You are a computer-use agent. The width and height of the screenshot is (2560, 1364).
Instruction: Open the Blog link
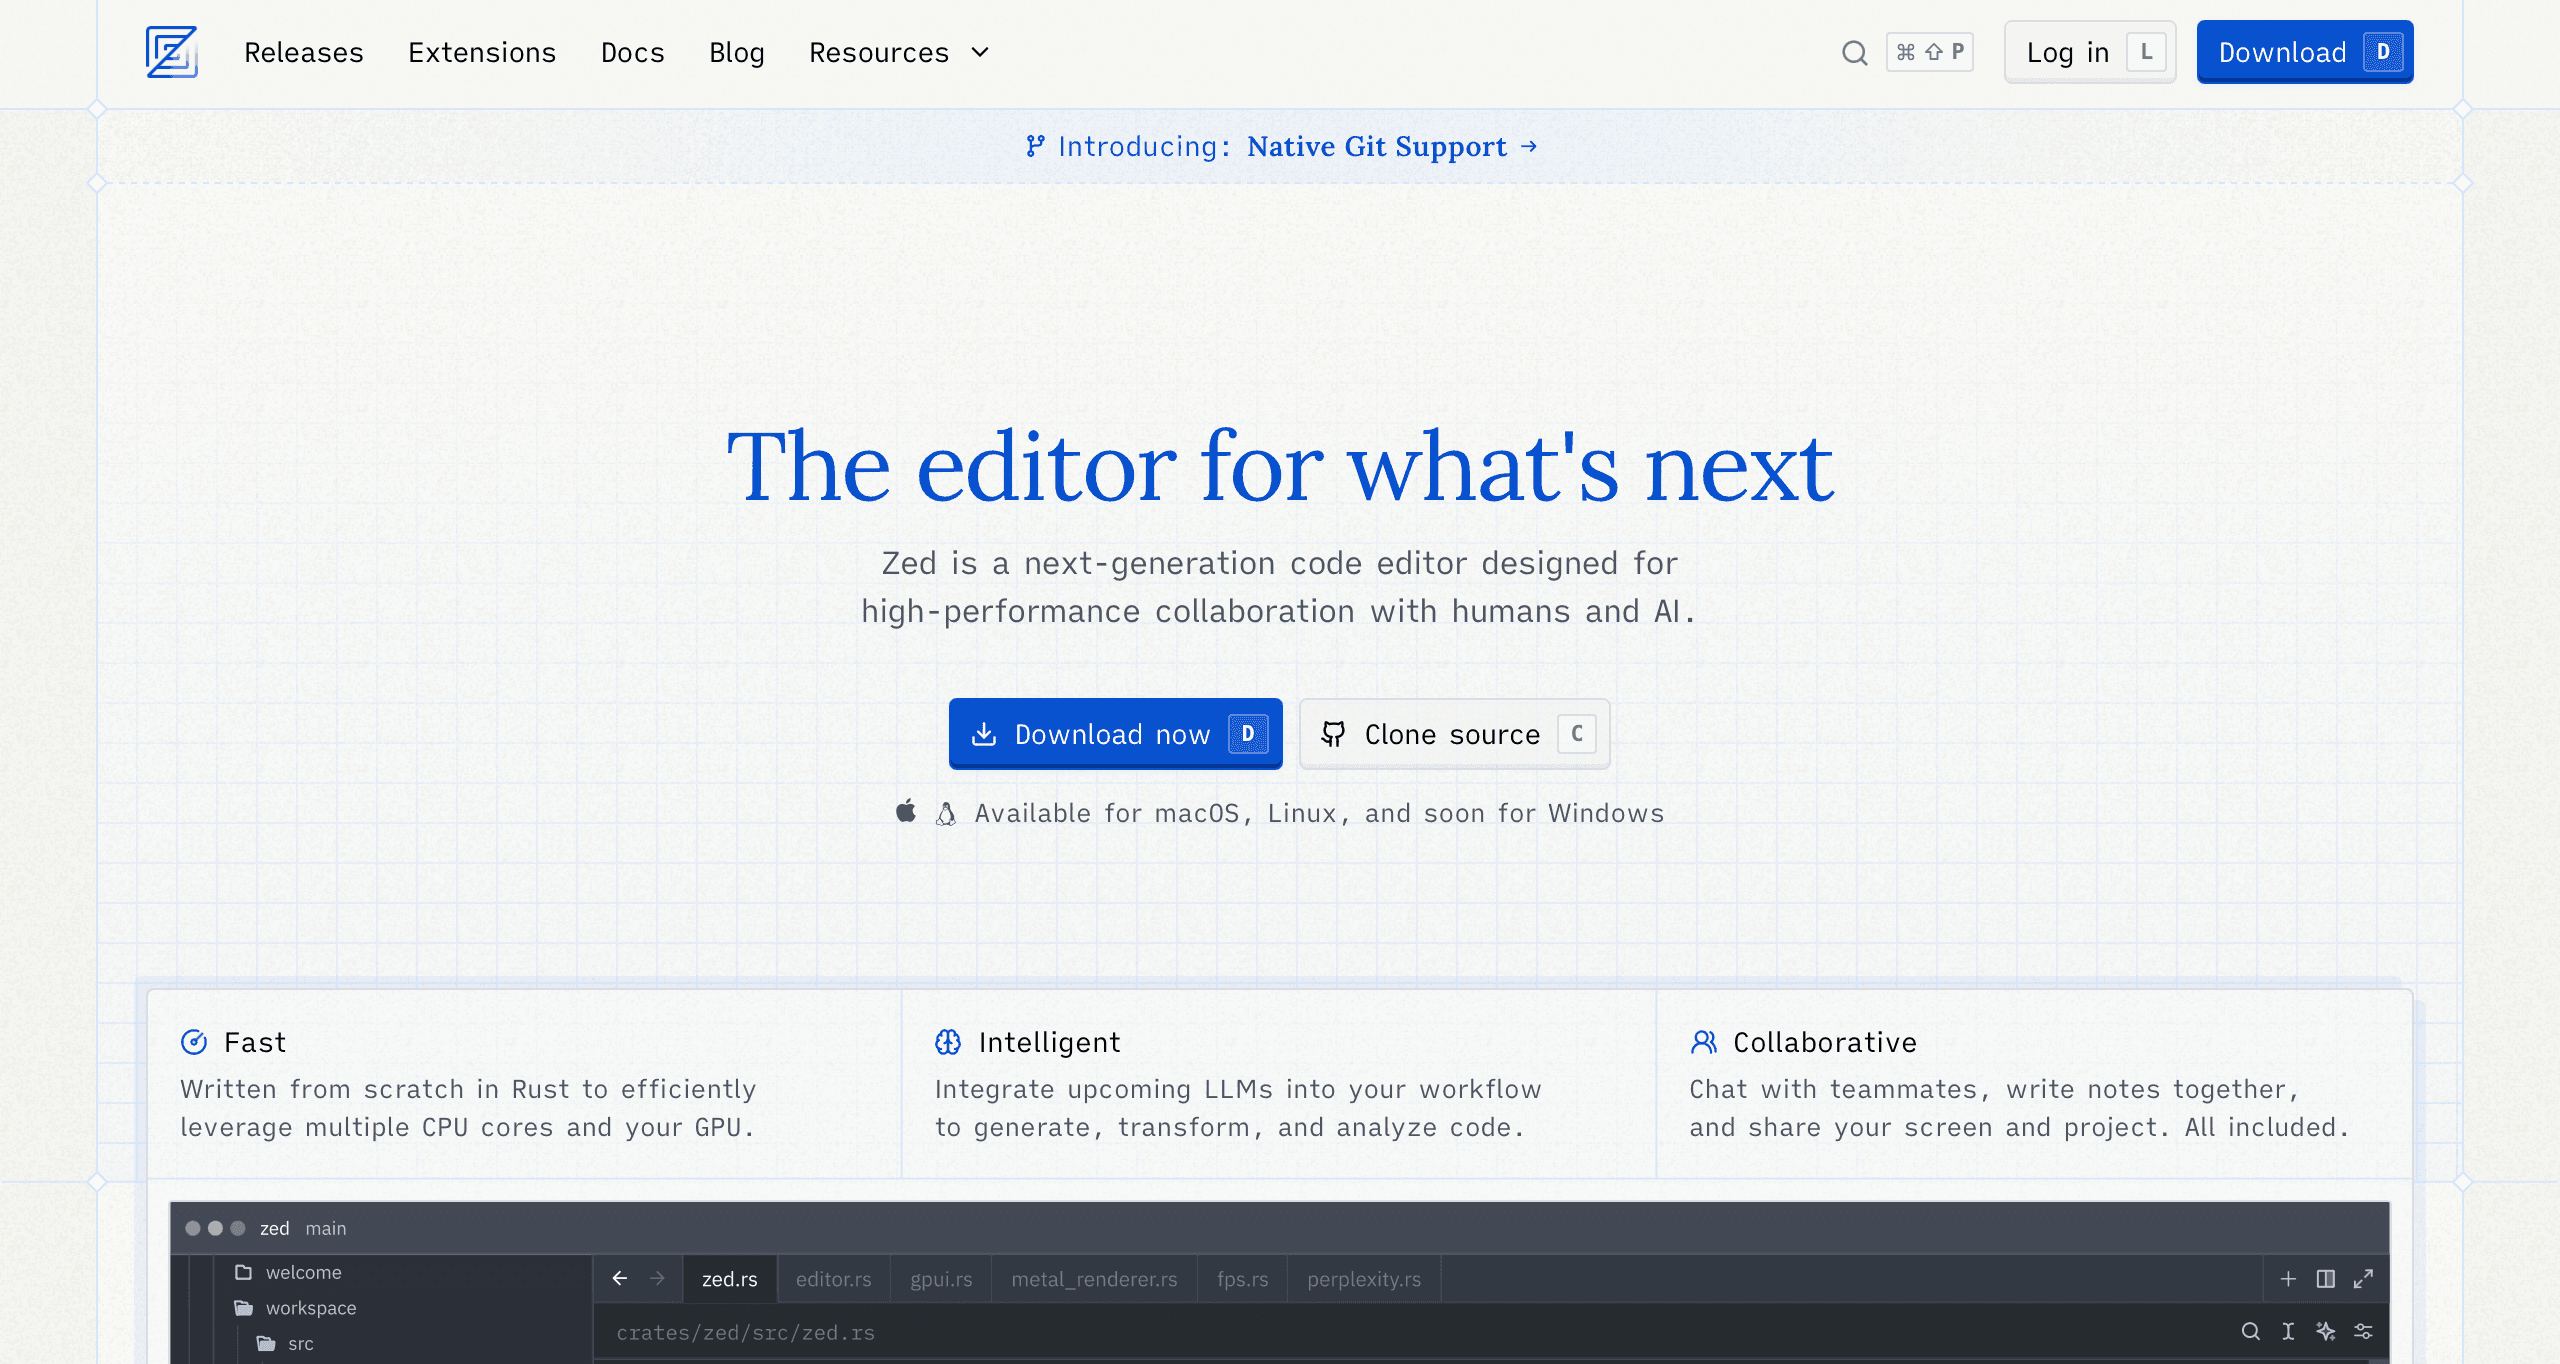tap(737, 52)
